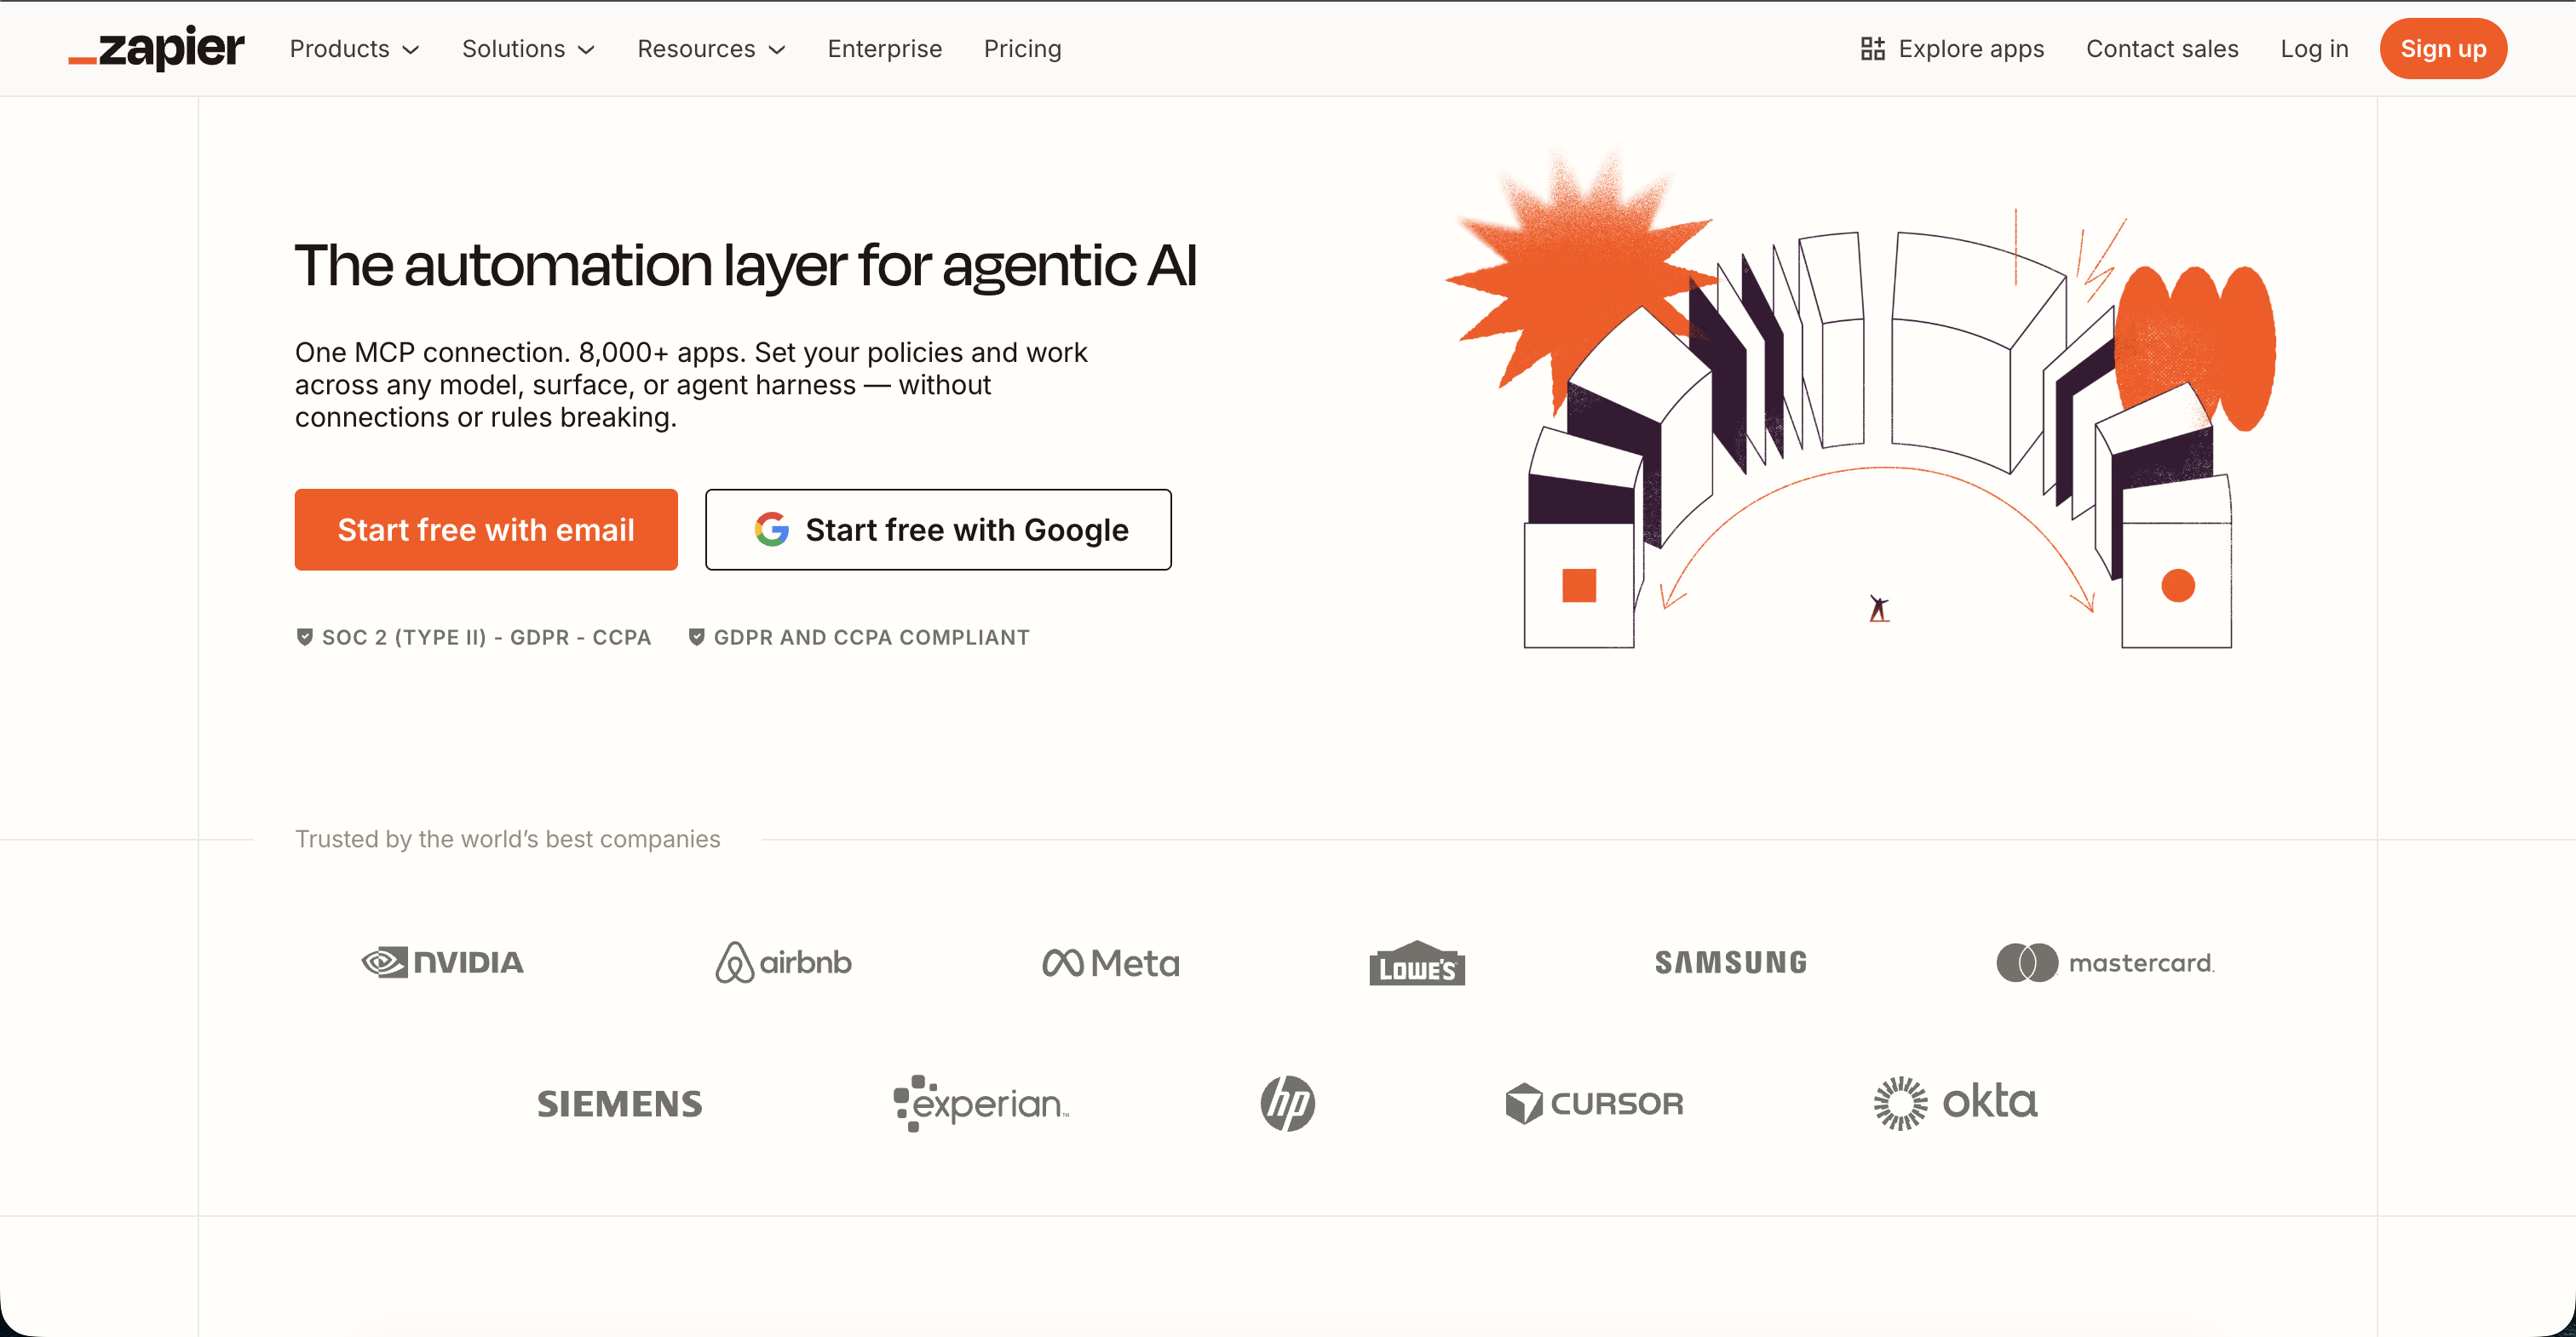Expand the Resources menu chevron

[777, 50]
